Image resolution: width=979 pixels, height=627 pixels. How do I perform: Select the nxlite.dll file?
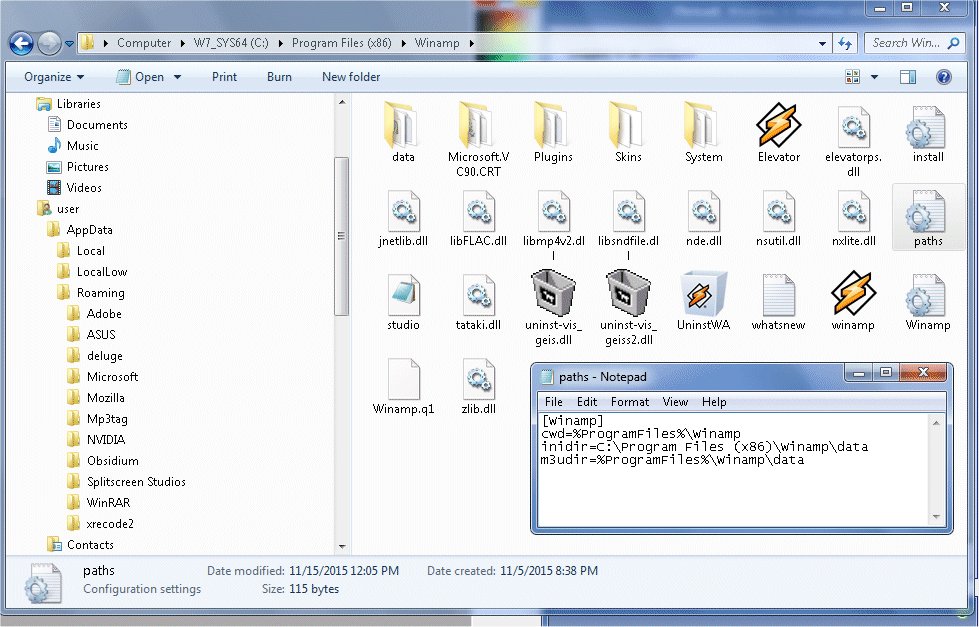coord(854,217)
